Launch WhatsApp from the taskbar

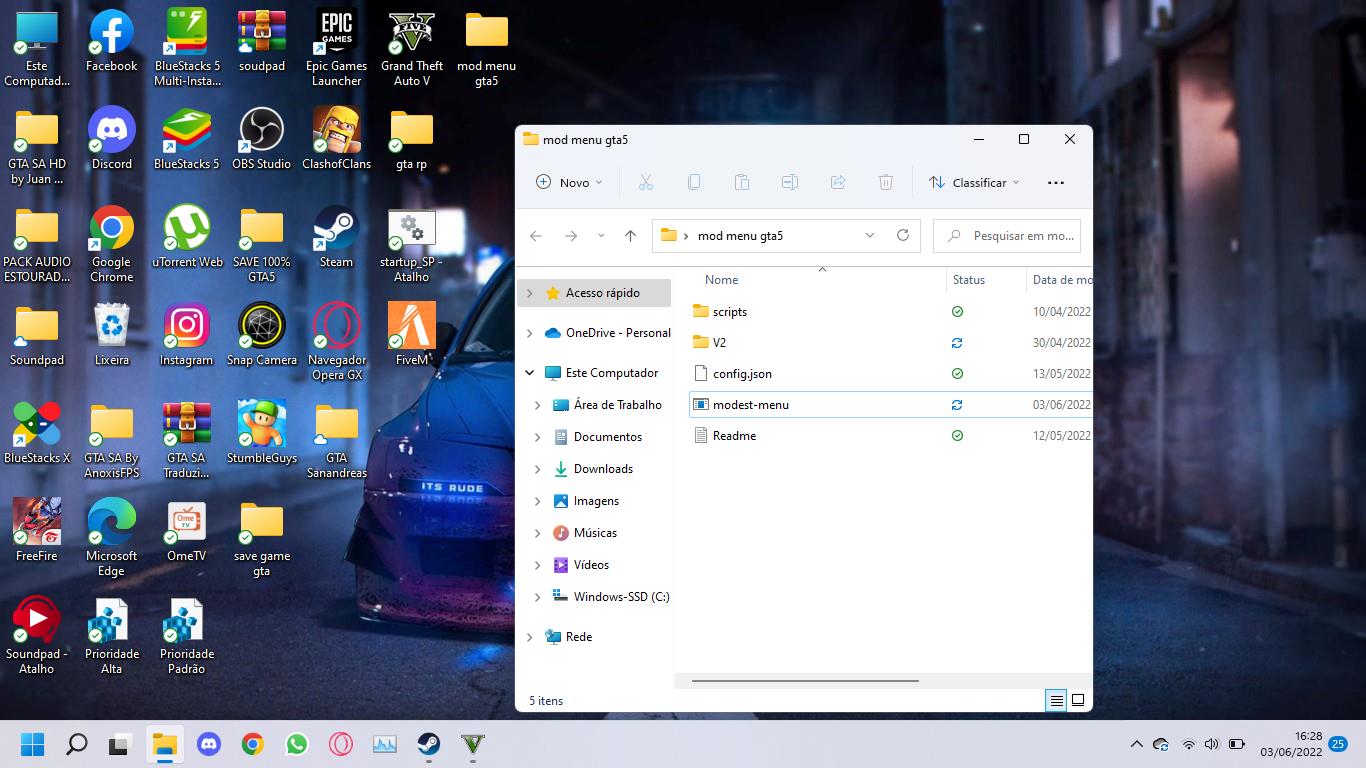pyautogui.click(x=296, y=744)
